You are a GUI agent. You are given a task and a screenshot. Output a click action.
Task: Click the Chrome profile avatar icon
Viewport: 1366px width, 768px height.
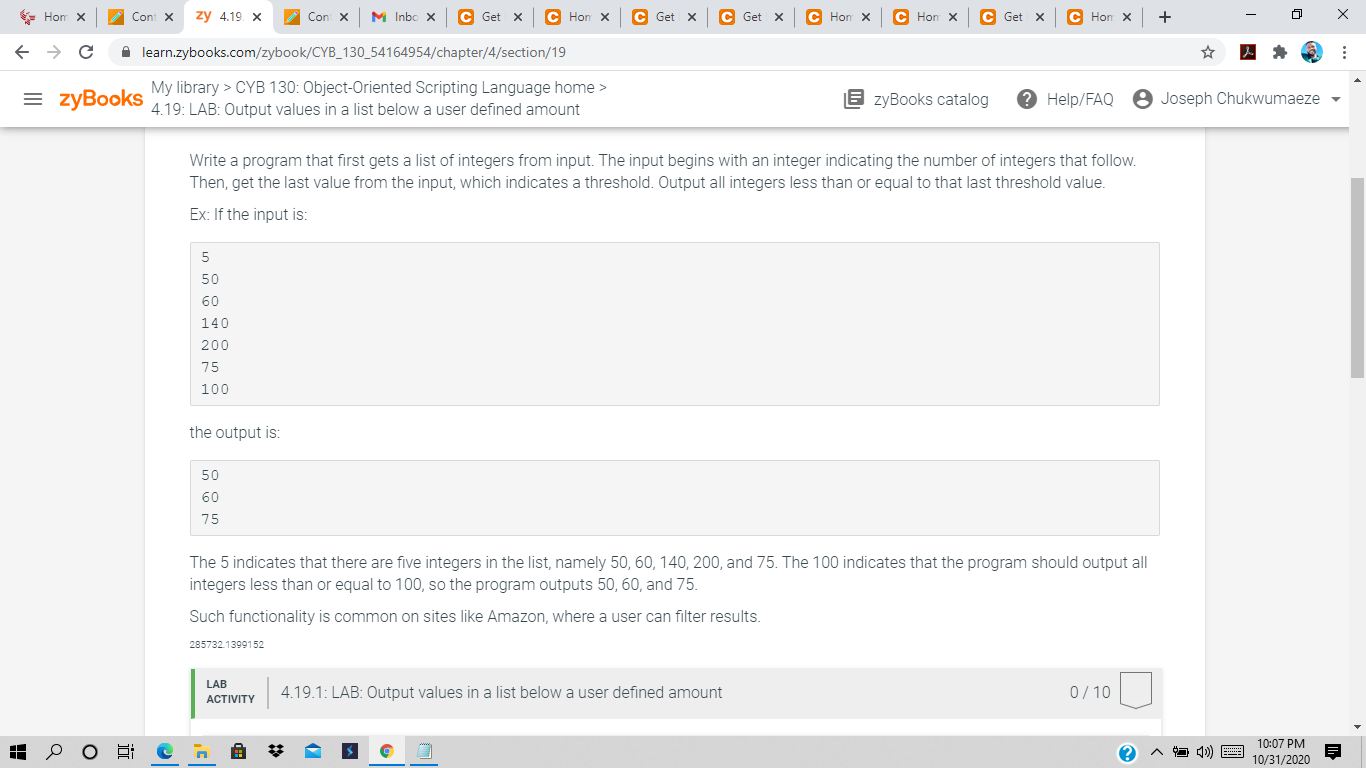1310,50
